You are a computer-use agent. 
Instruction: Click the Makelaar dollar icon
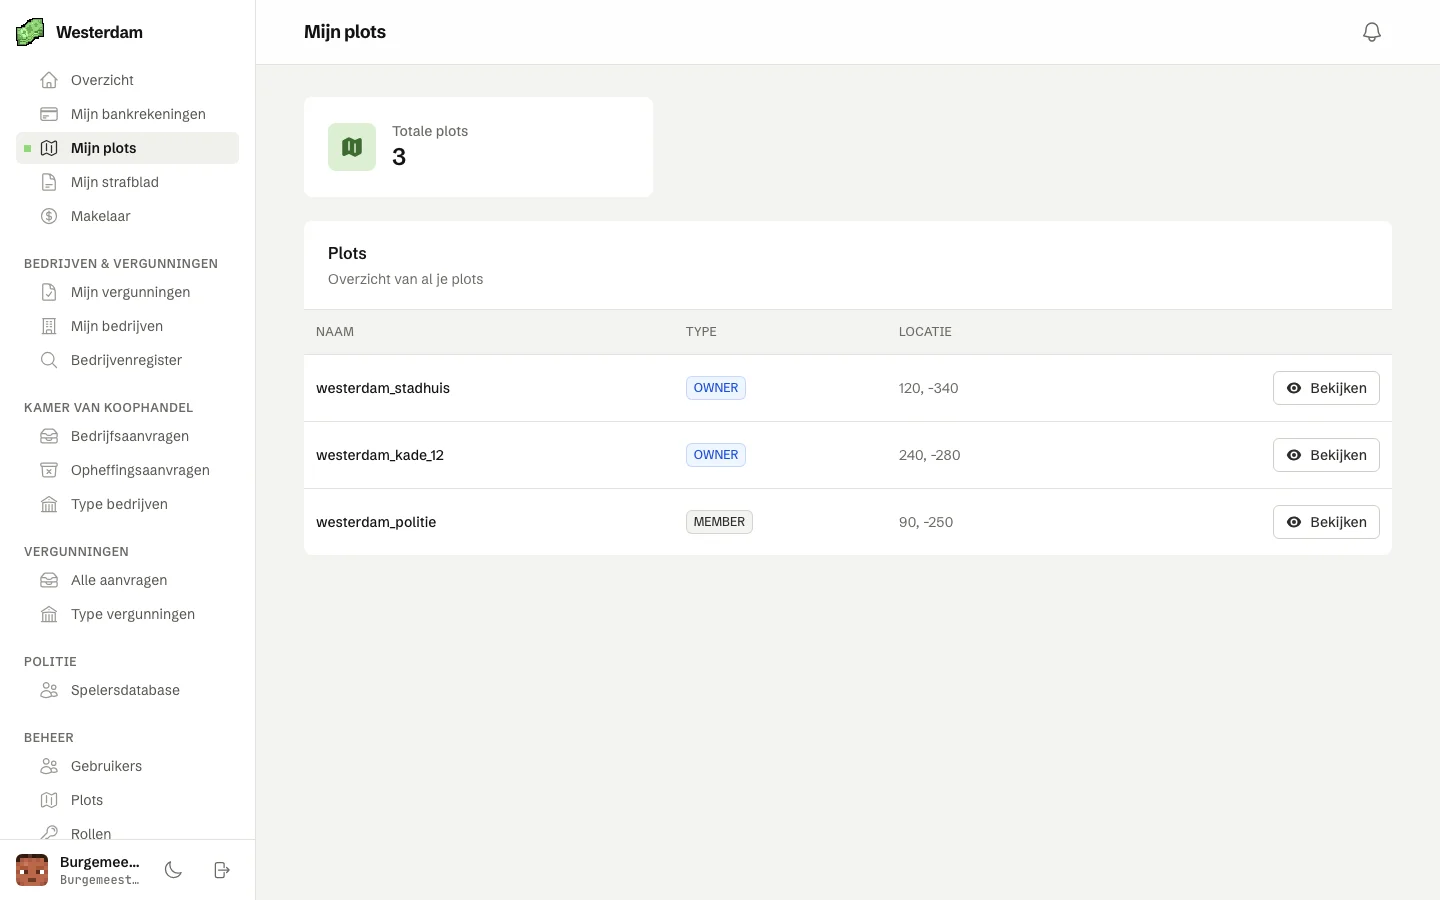click(x=49, y=216)
